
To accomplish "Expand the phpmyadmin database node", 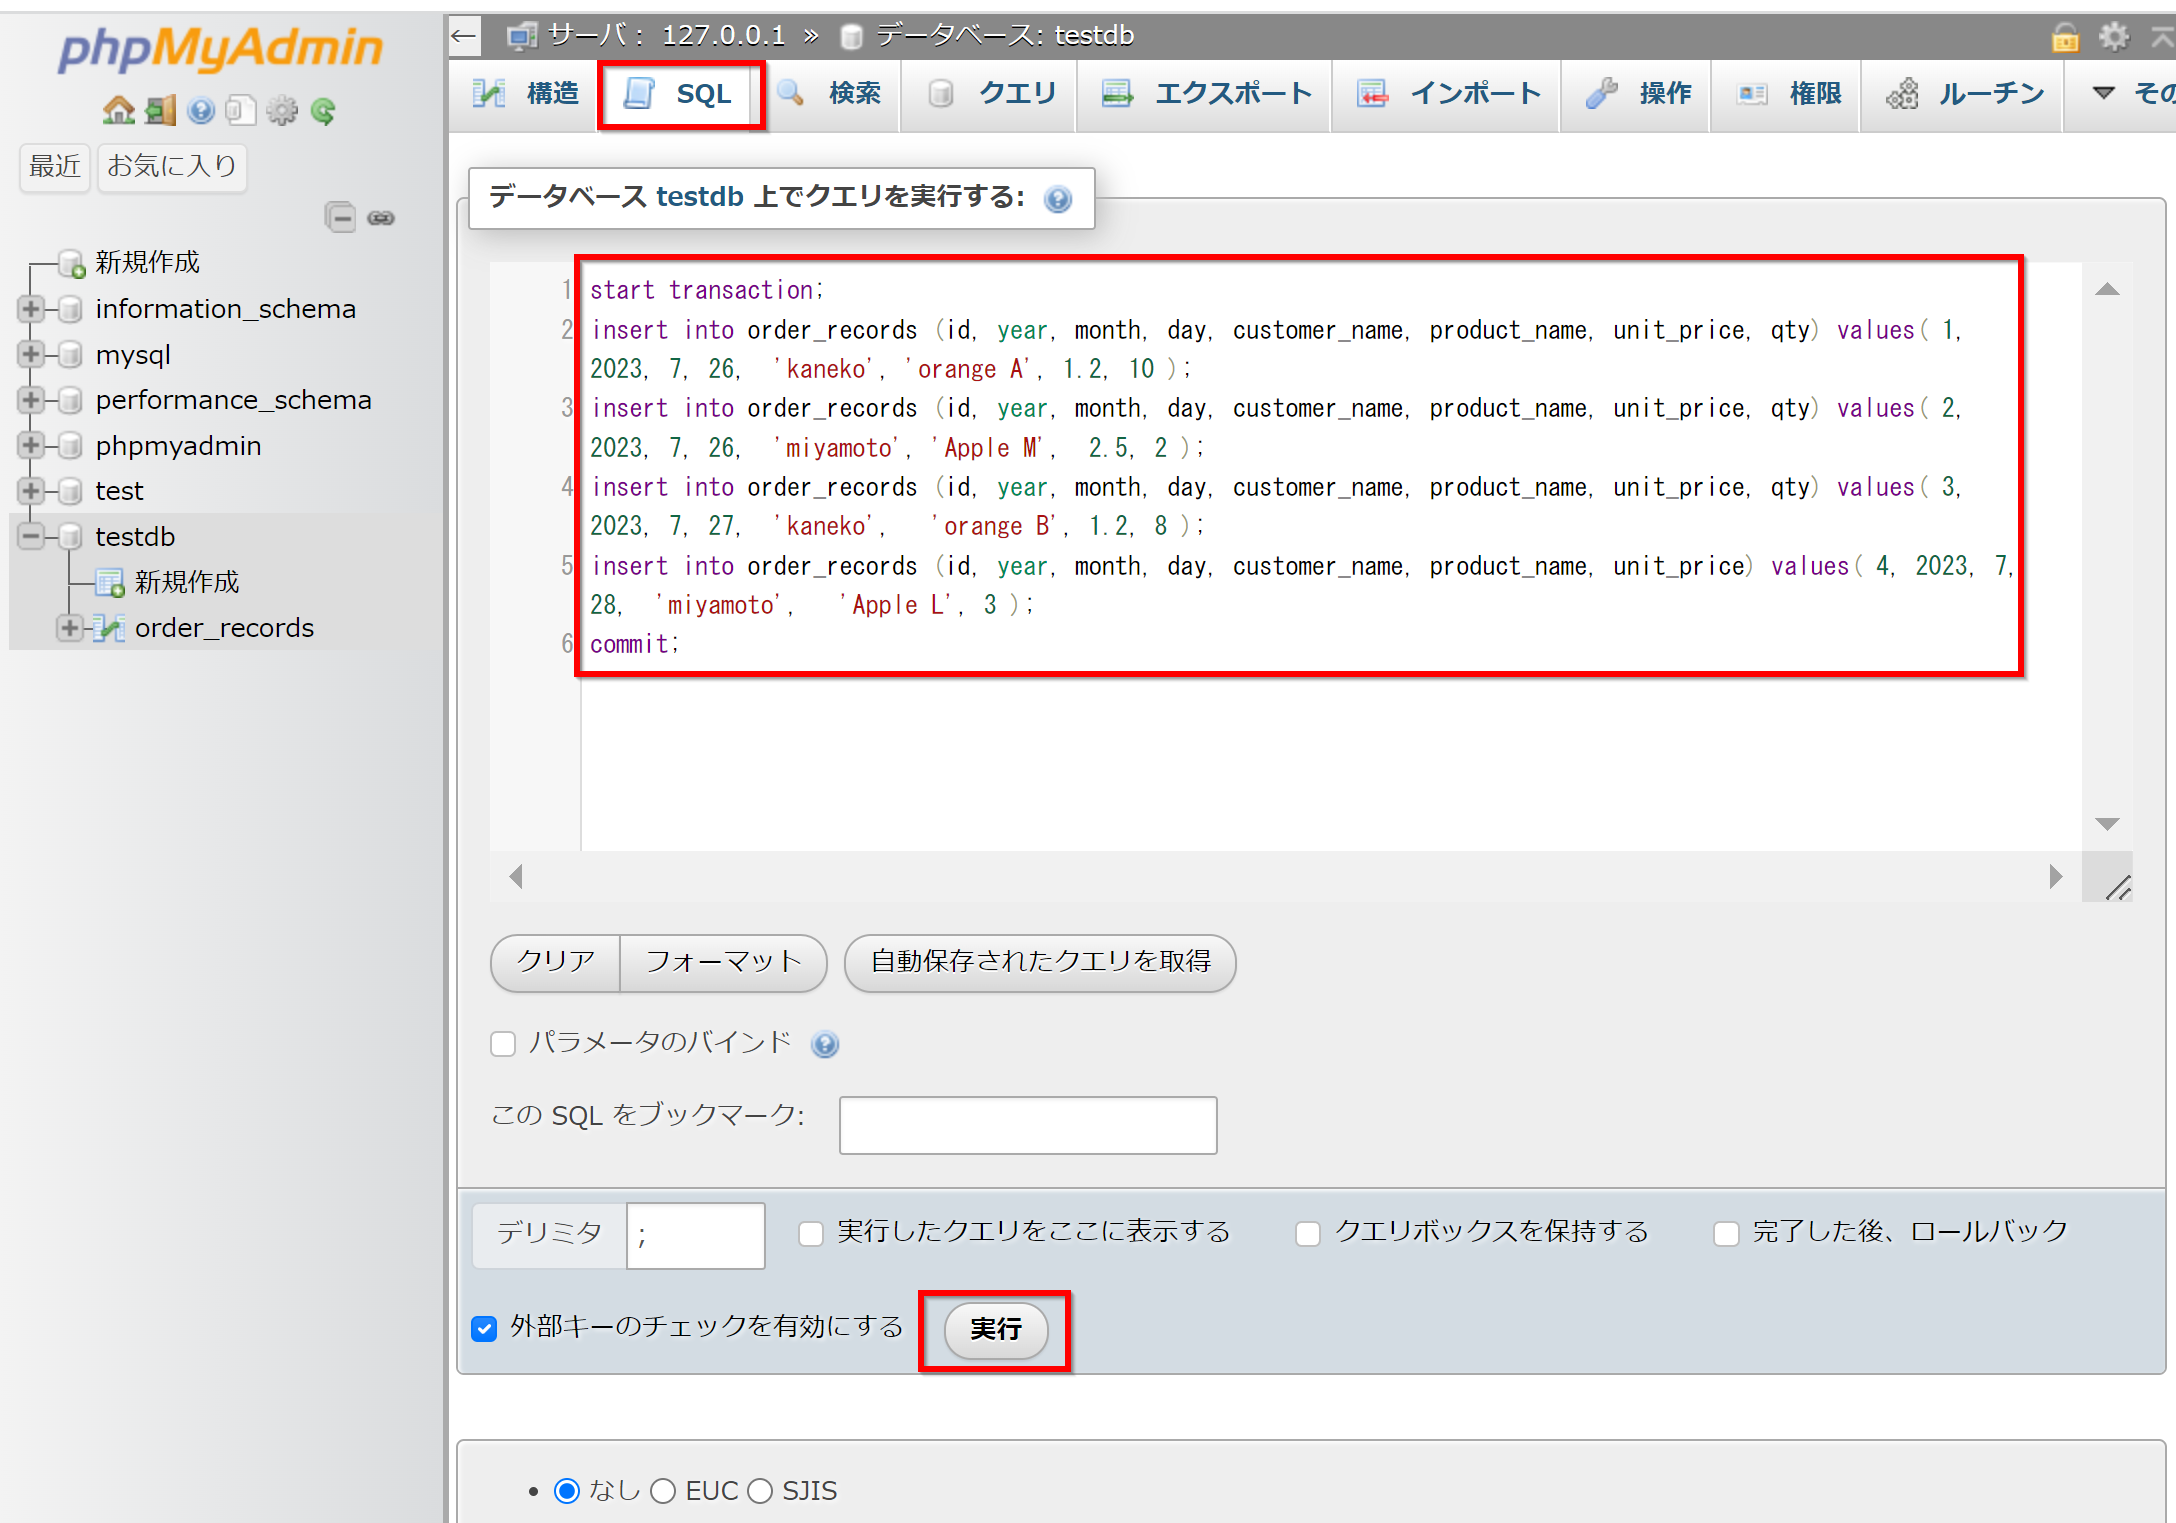I will coord(31,446).
